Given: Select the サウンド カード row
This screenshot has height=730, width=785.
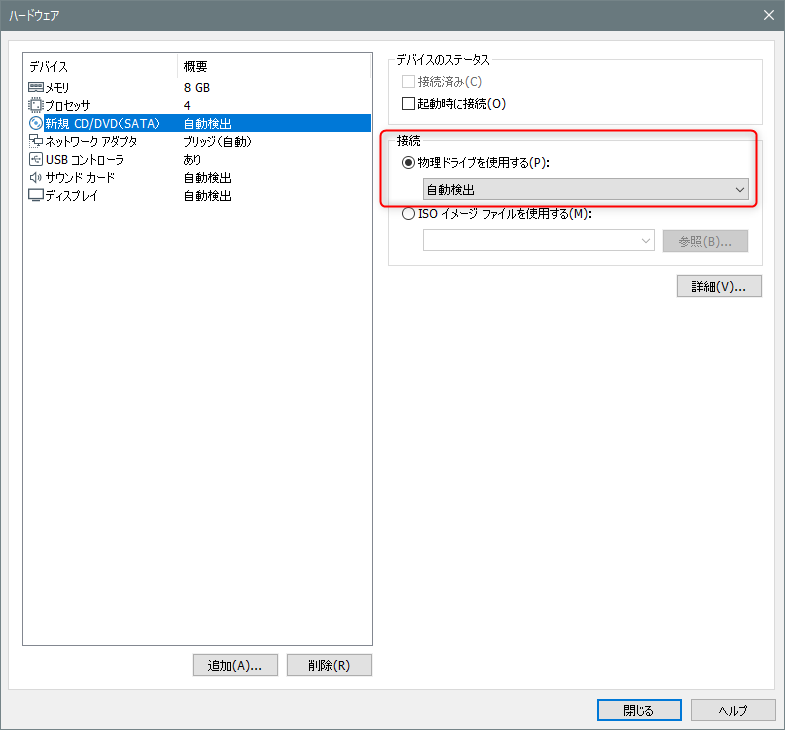Looking at the screenshot, I should coord(197,177).
